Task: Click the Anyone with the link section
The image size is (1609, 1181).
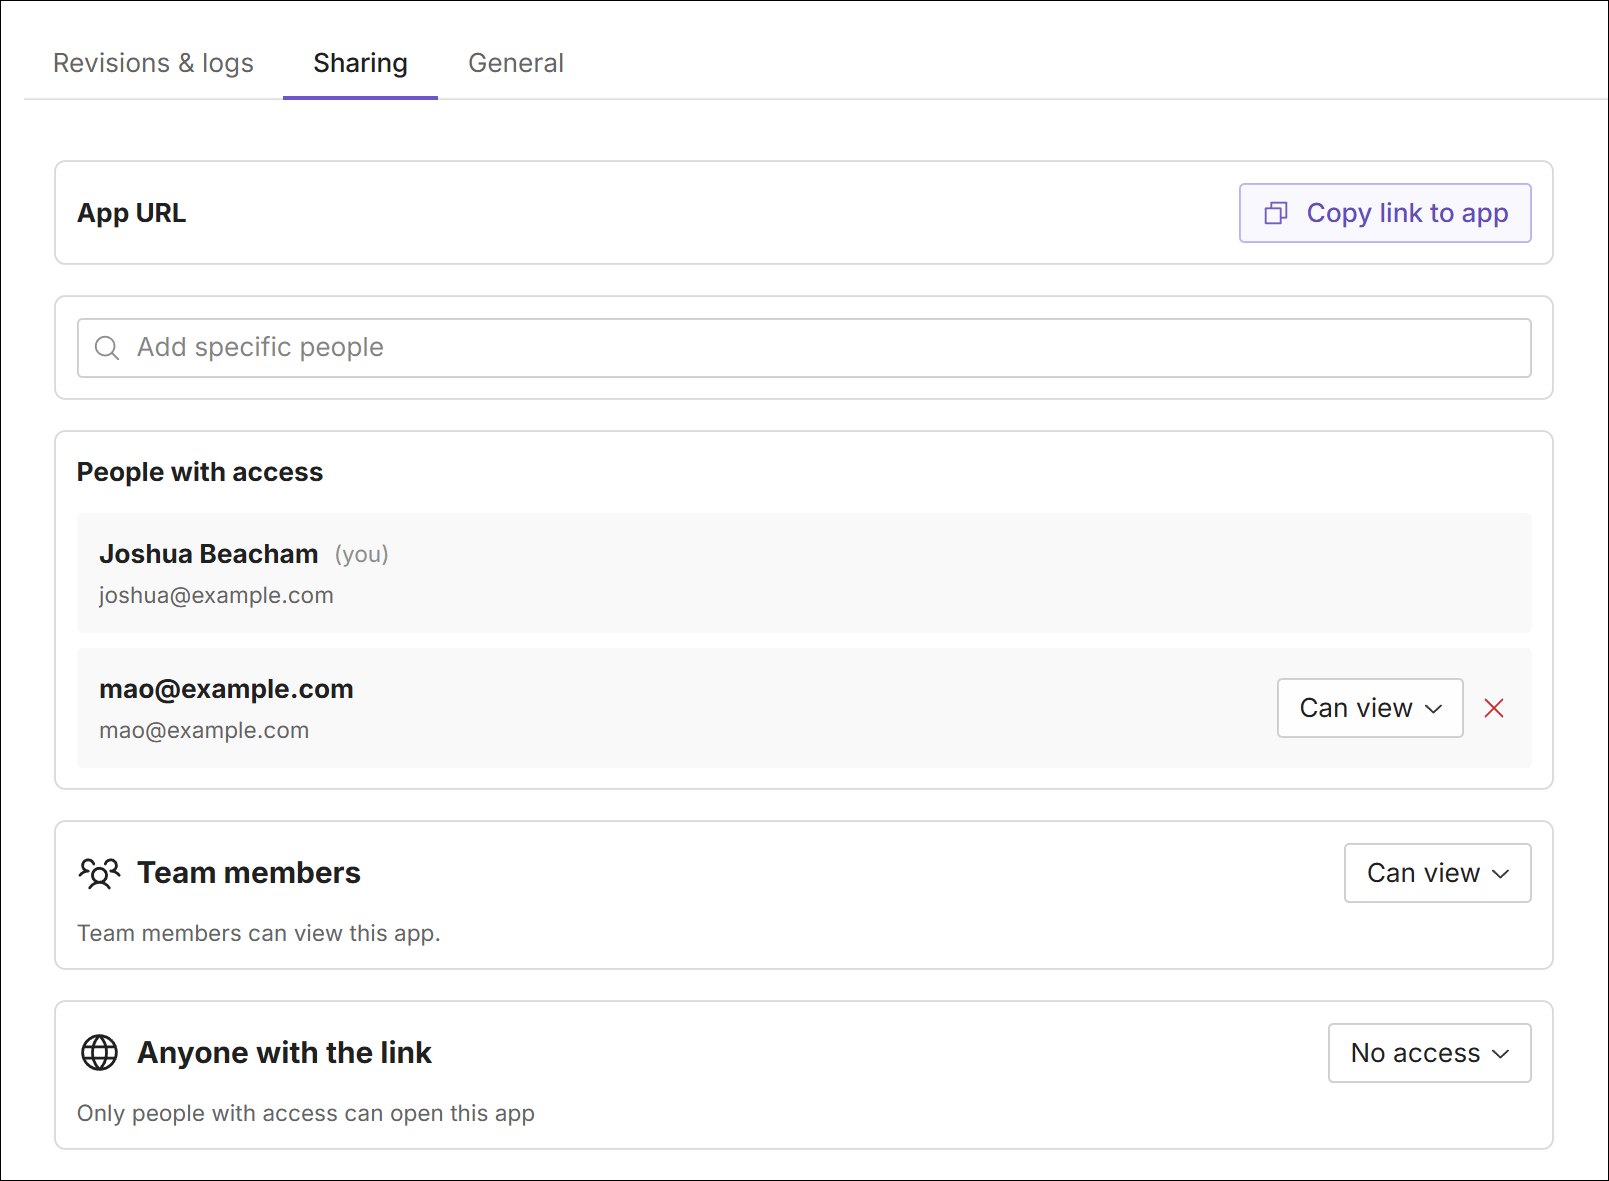Action: [284, 1052]
